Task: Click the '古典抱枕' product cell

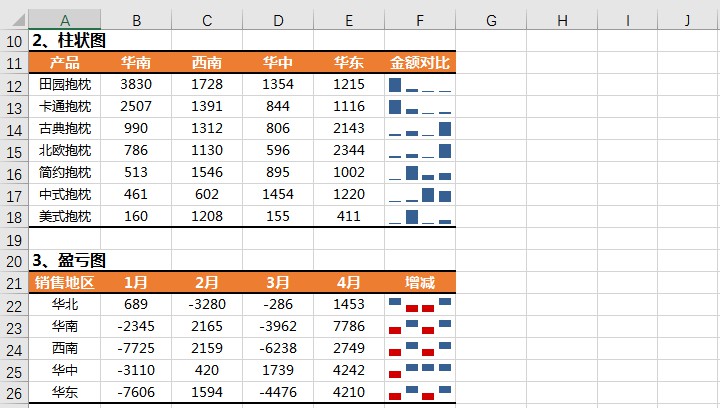Action: coord(65,129)
